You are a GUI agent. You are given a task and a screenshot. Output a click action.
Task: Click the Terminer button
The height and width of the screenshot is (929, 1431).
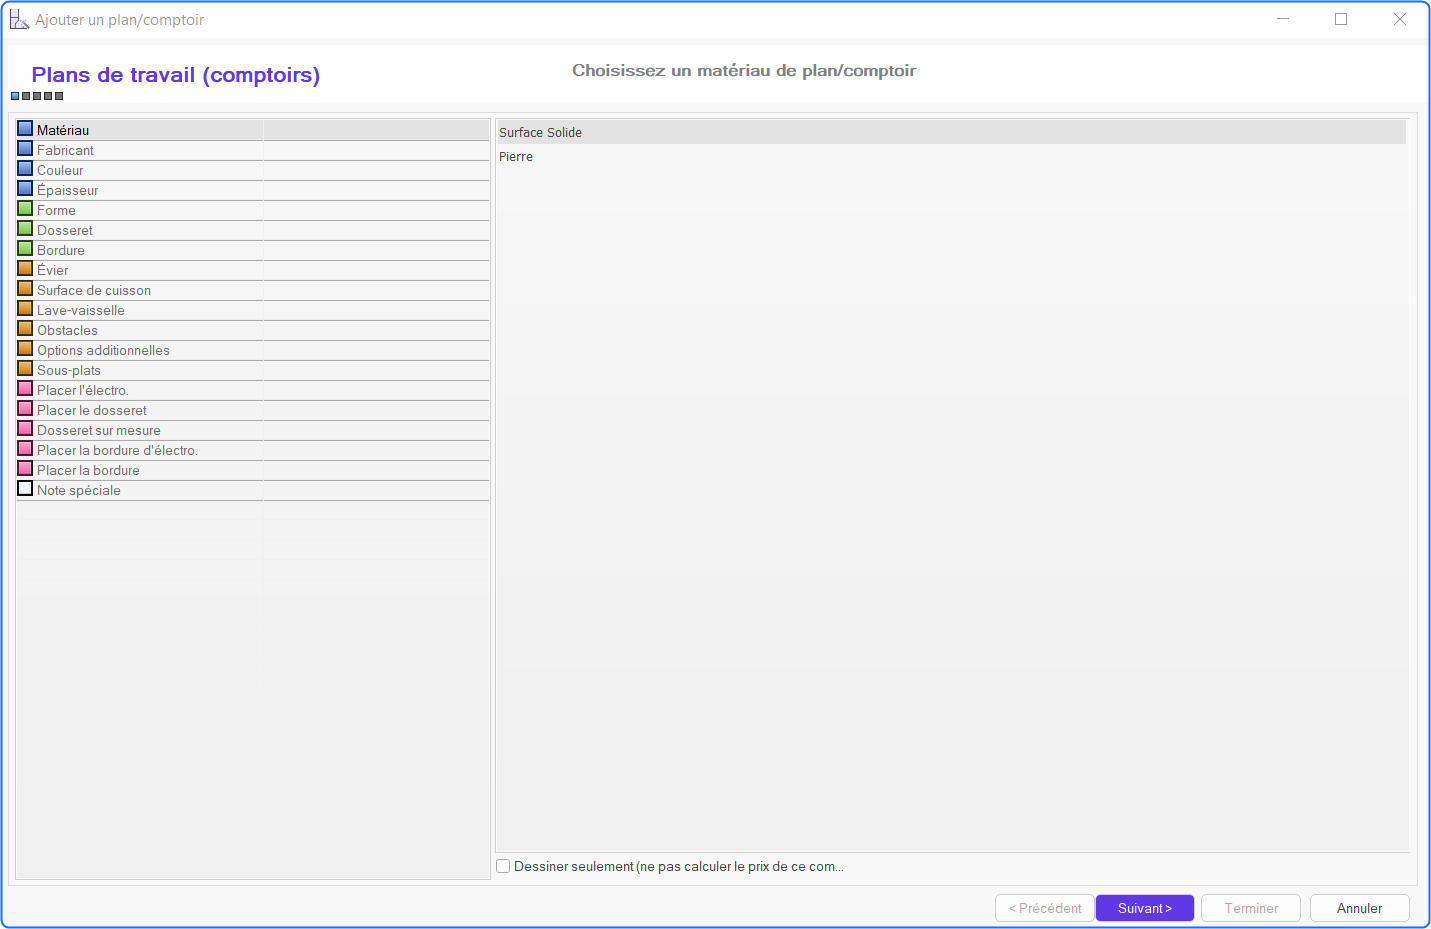[1251, 908]
